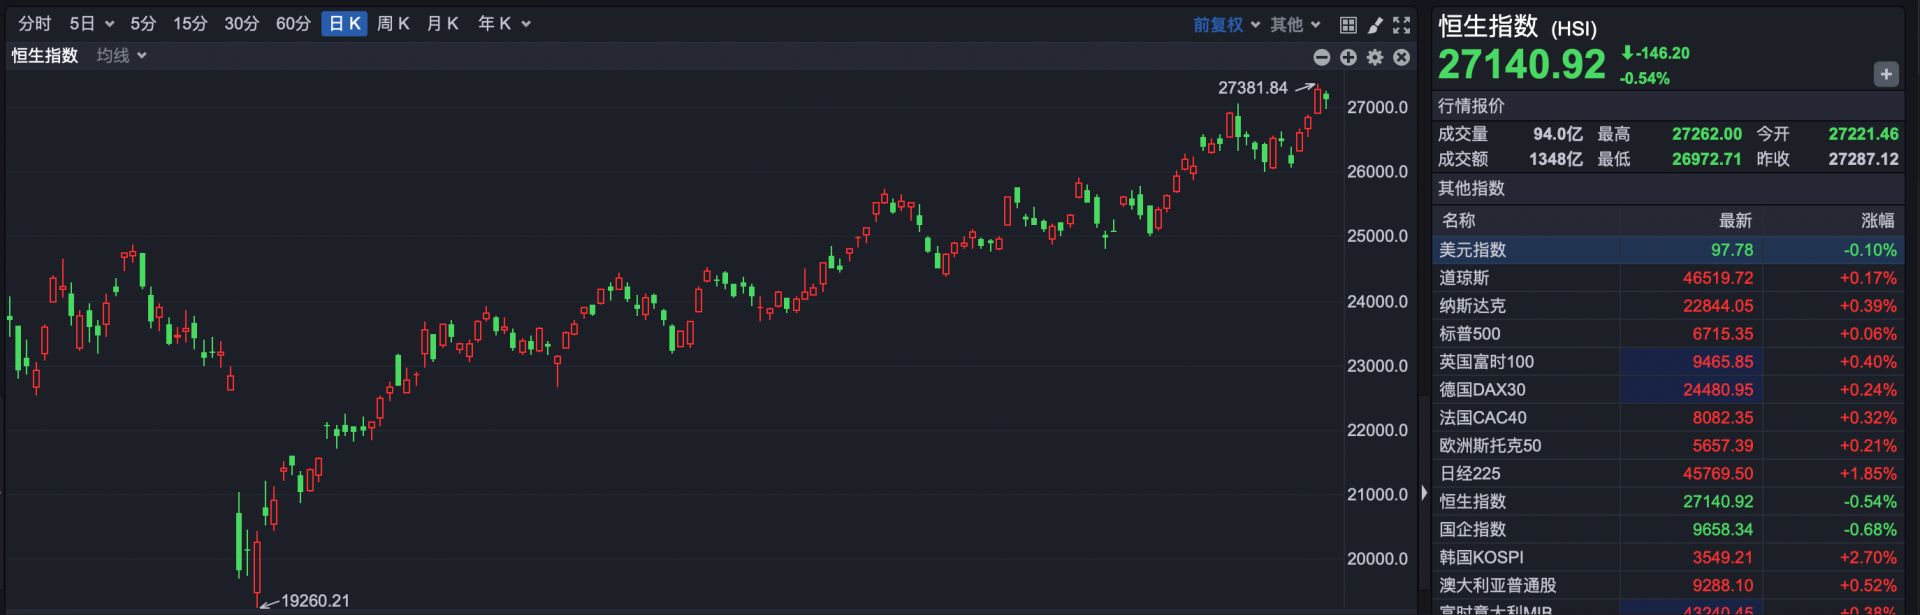1920x615 pixels.
Task: Expand chart to fullscreen
Action: pyautogui.click(x=1402, y=24)
